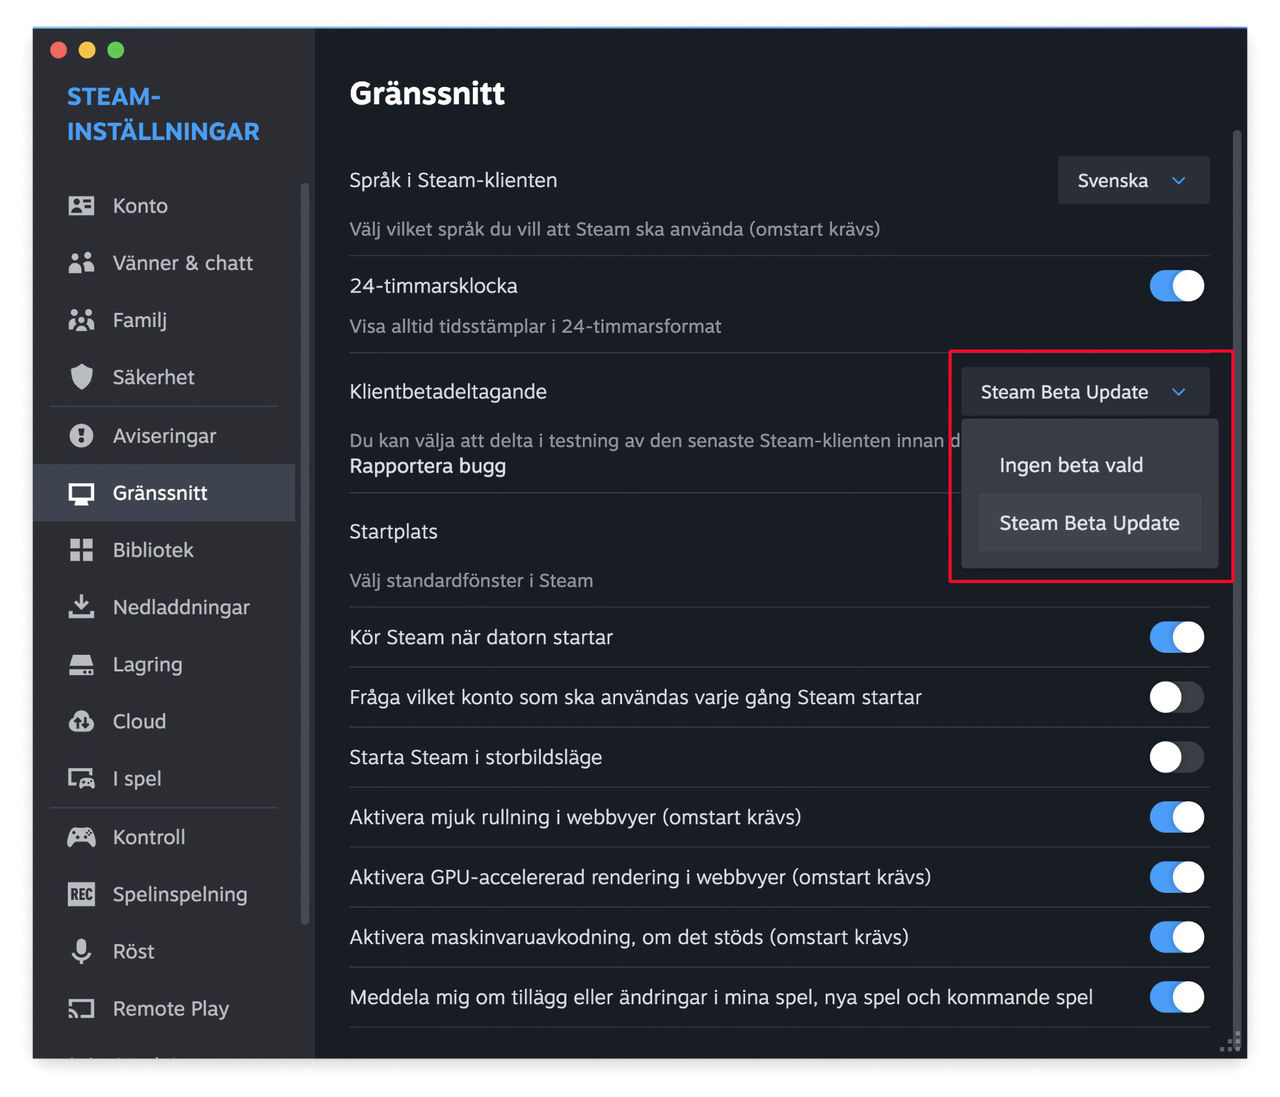Click the Konto account card icon
The width and height of the screenshot is (1280, 1097).
click(x=81, y=206)
